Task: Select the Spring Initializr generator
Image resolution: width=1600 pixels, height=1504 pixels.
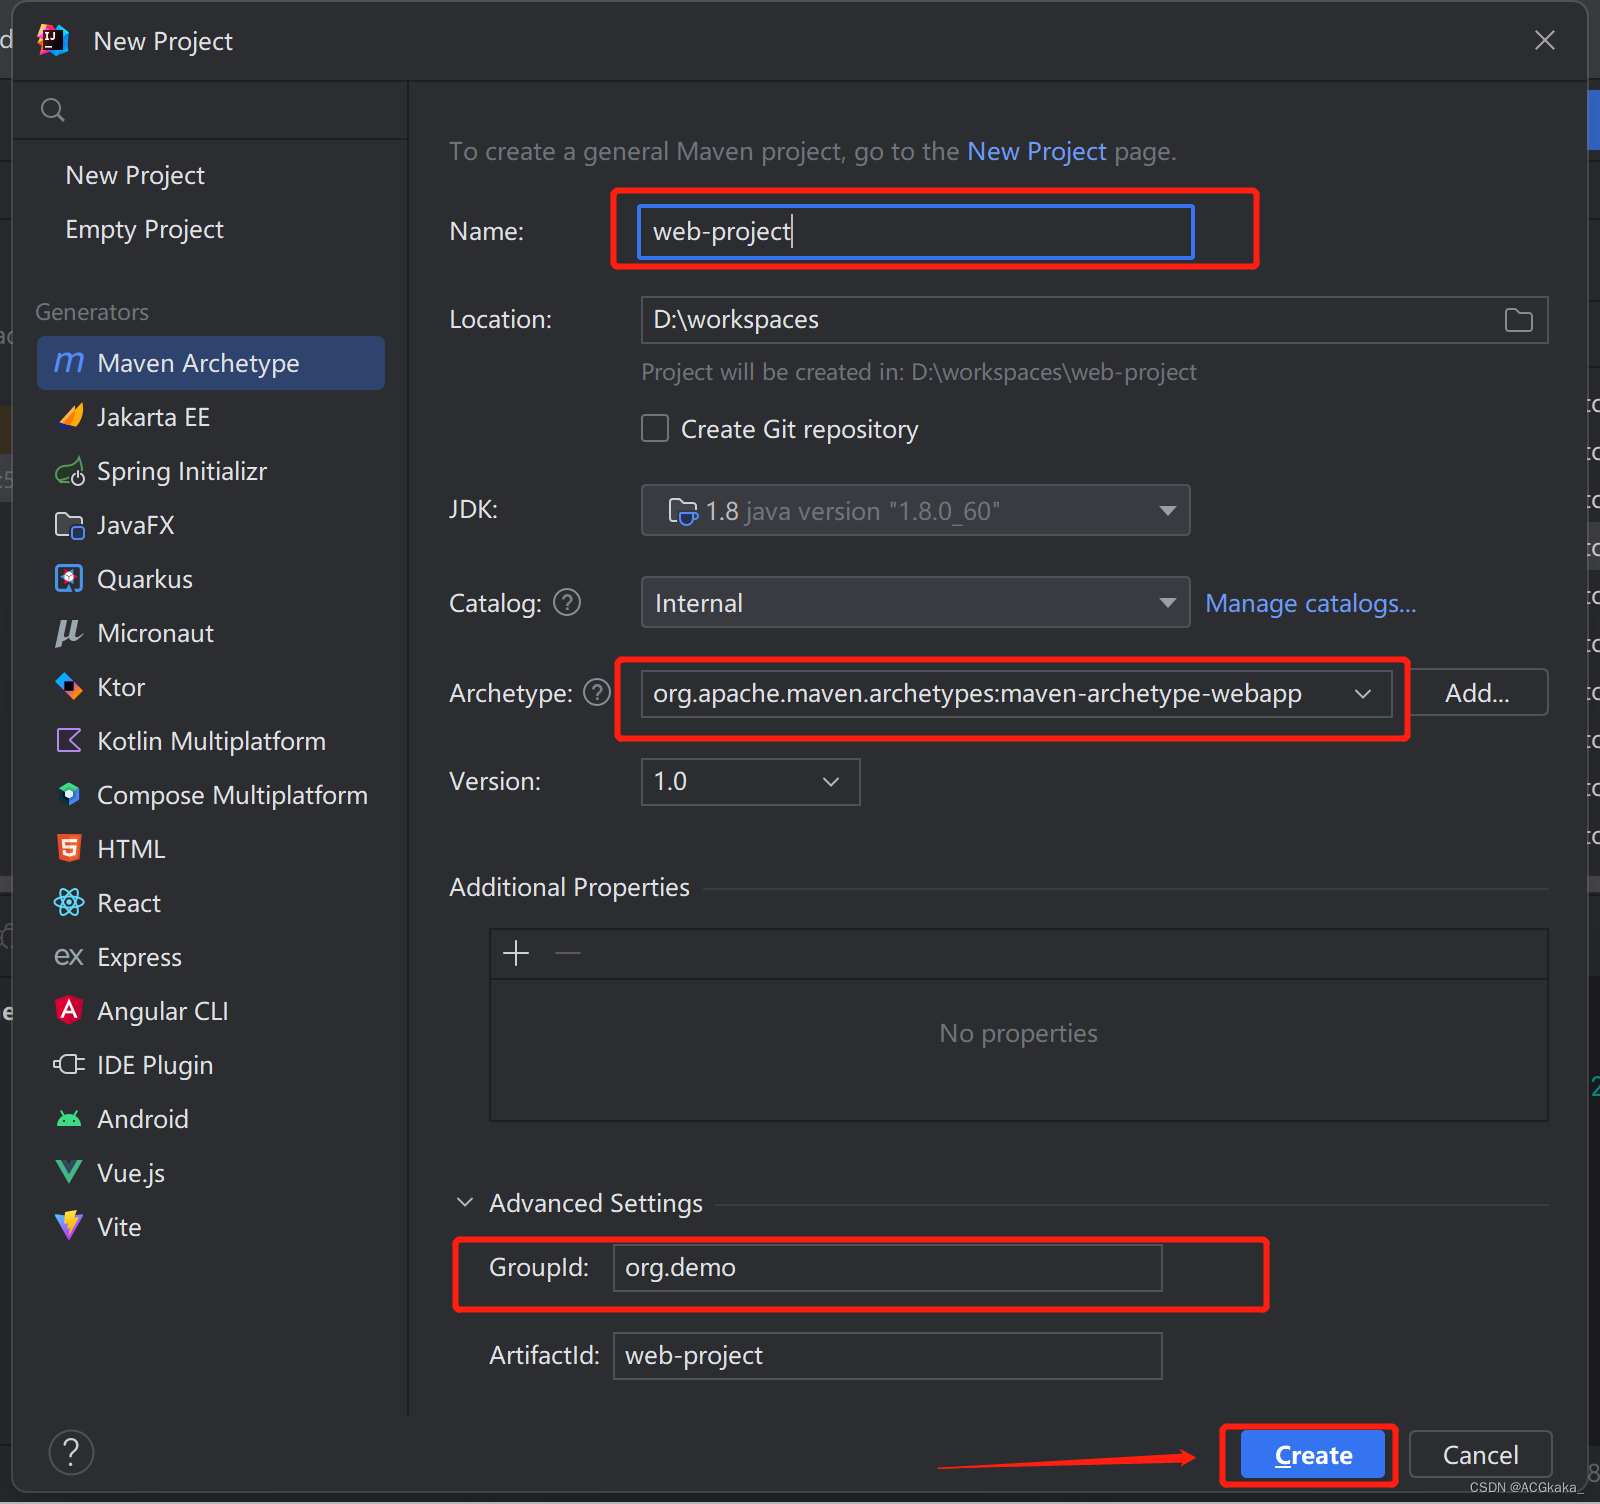Action: (211, 471)
